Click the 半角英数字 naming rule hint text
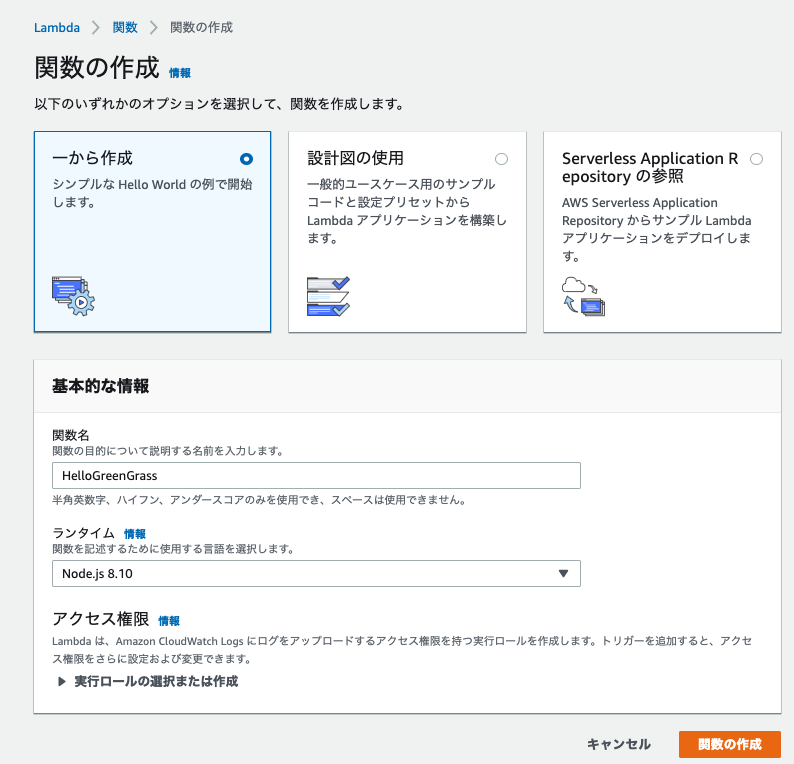Screen dimensions: 794x764 pyautogui.click(x=259, y=500)
